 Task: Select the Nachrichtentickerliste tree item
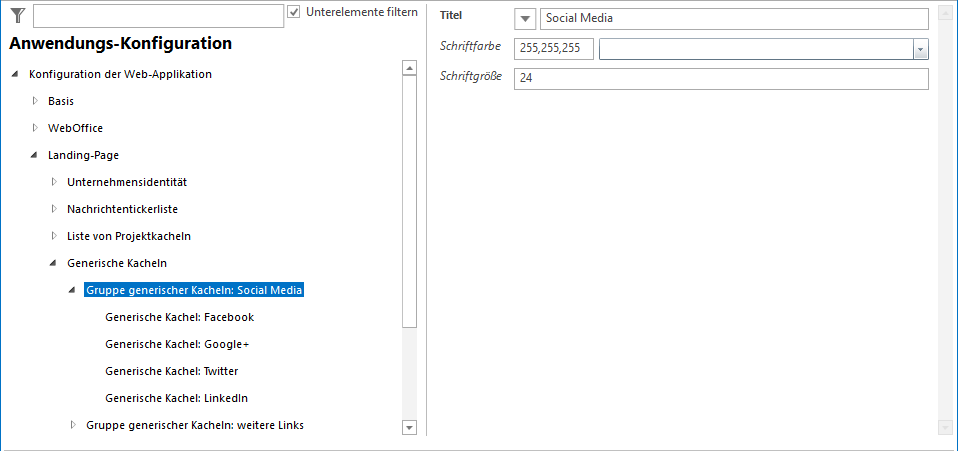122,209
